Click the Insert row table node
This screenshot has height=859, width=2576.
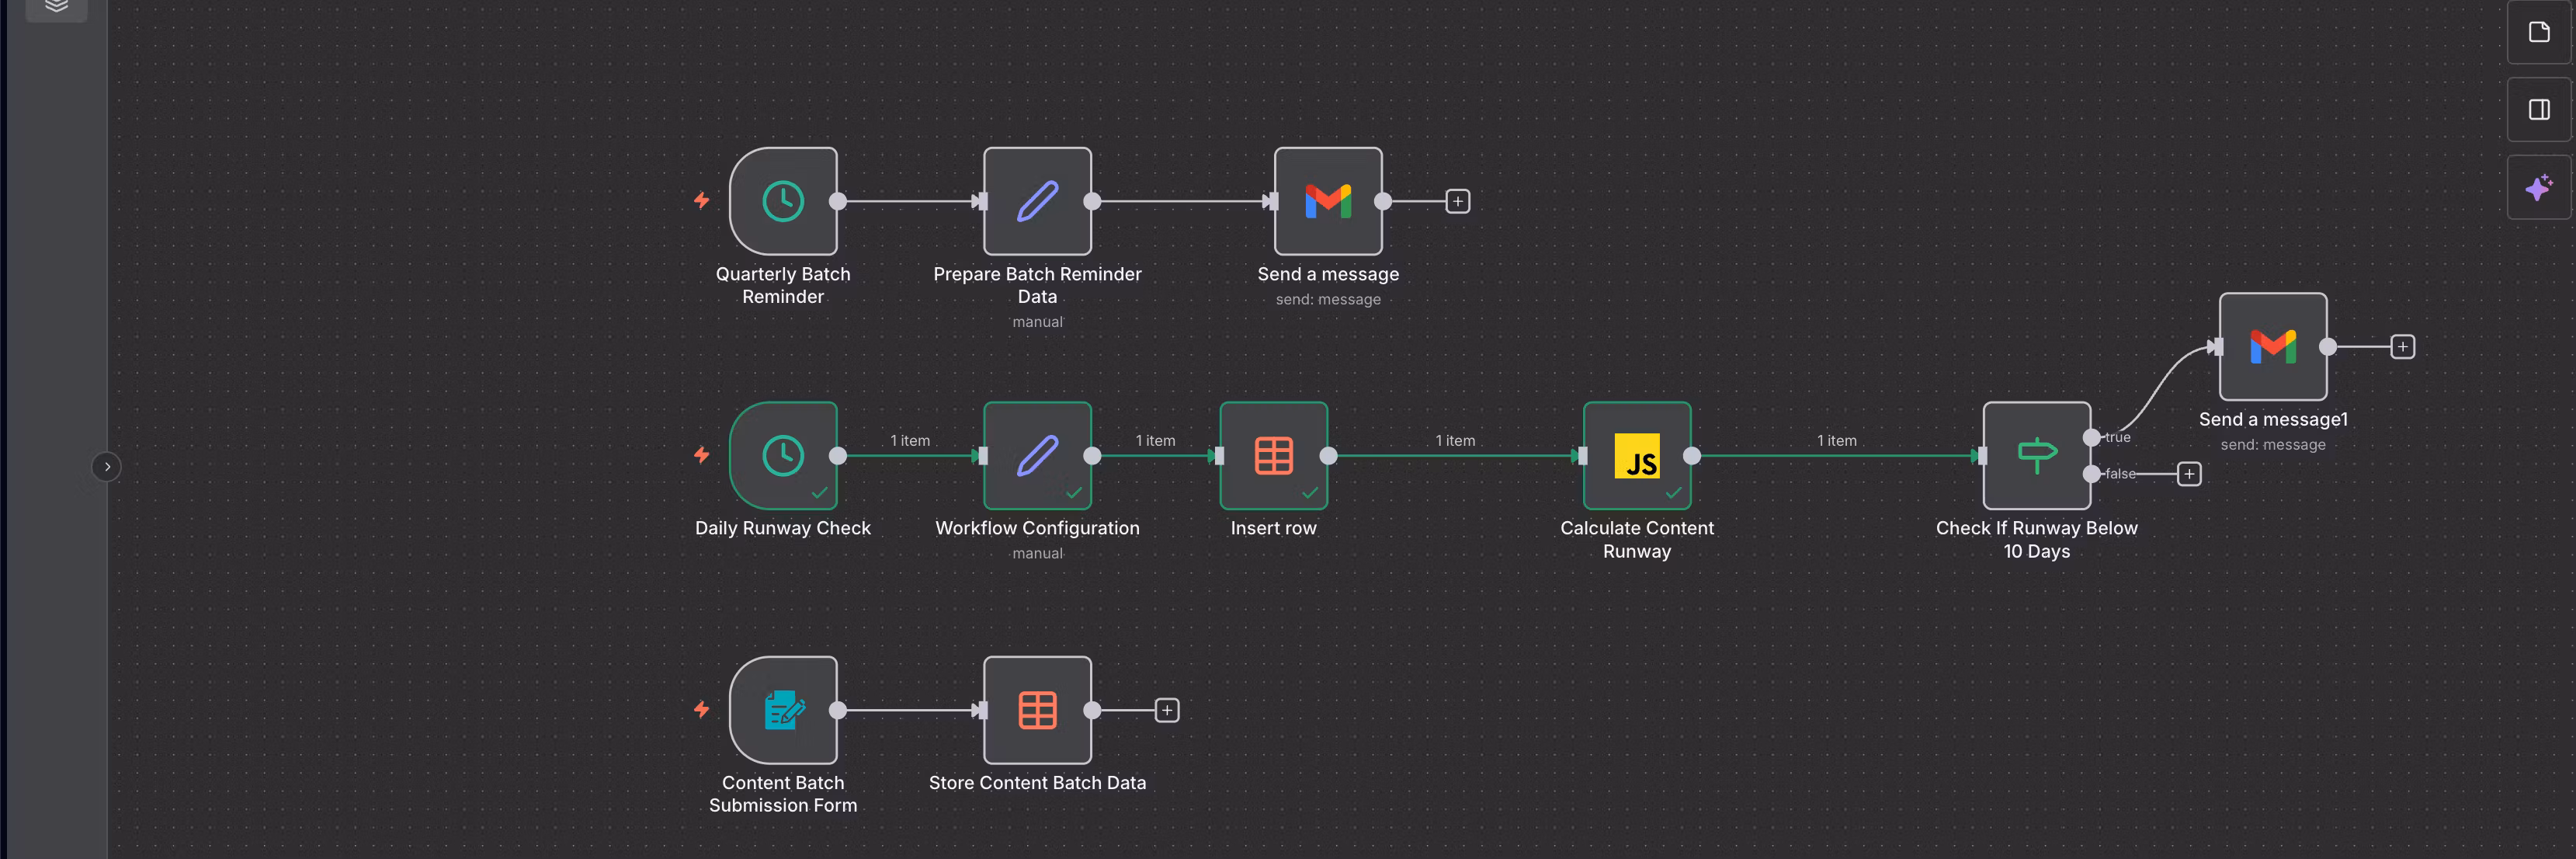coord(1273,456)
